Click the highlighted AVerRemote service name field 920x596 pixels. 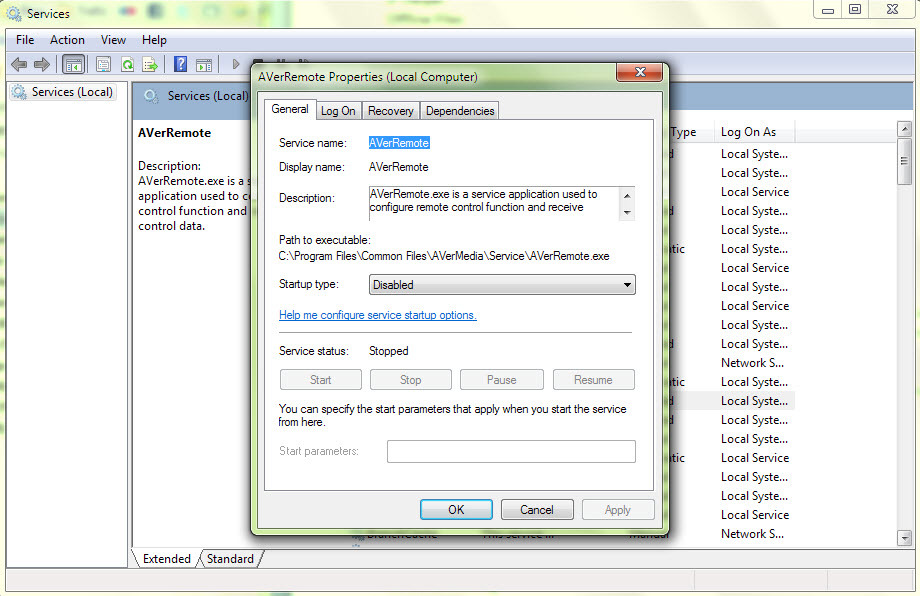click(x=399, y=143)
